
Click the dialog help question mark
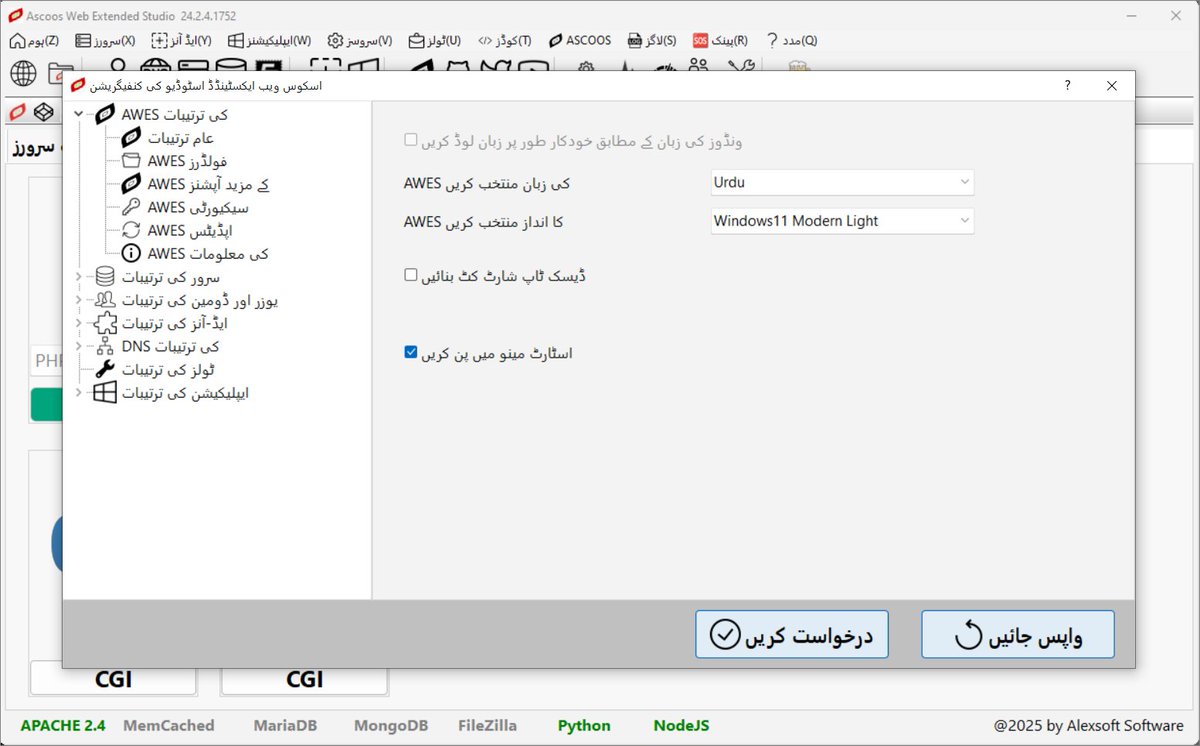point(1068,86)
